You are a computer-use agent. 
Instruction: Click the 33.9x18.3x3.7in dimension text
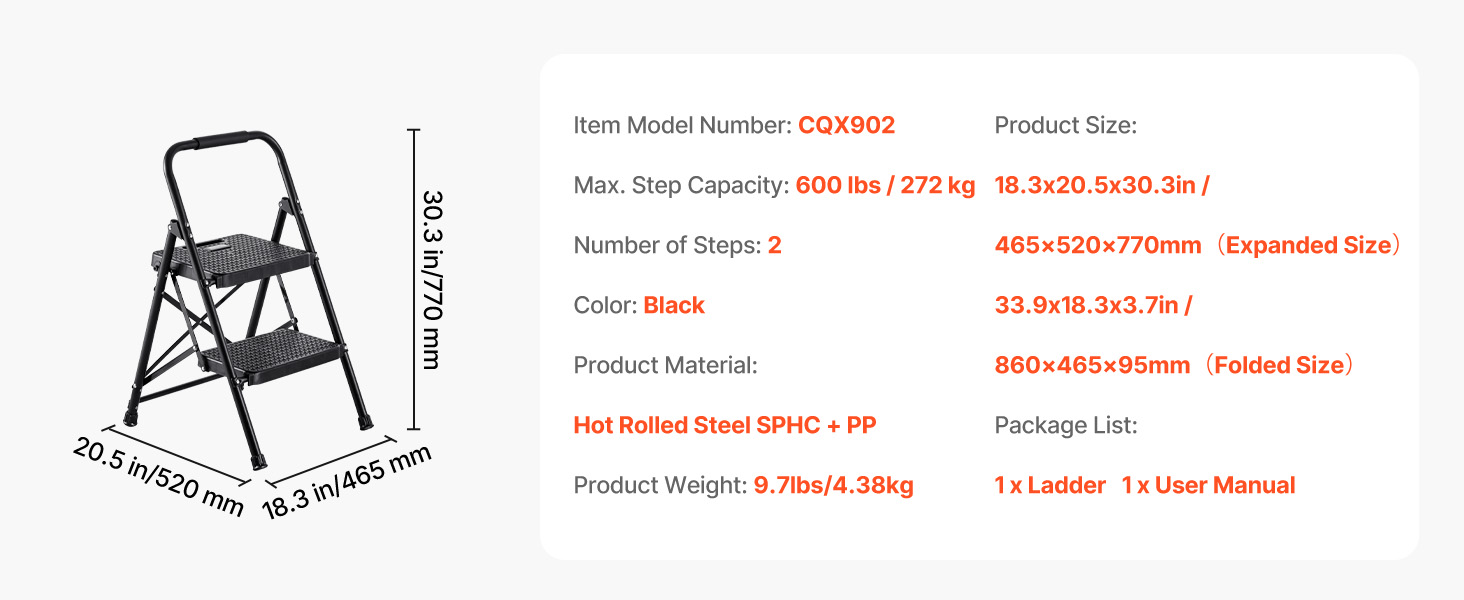(x=1092, y=306)
